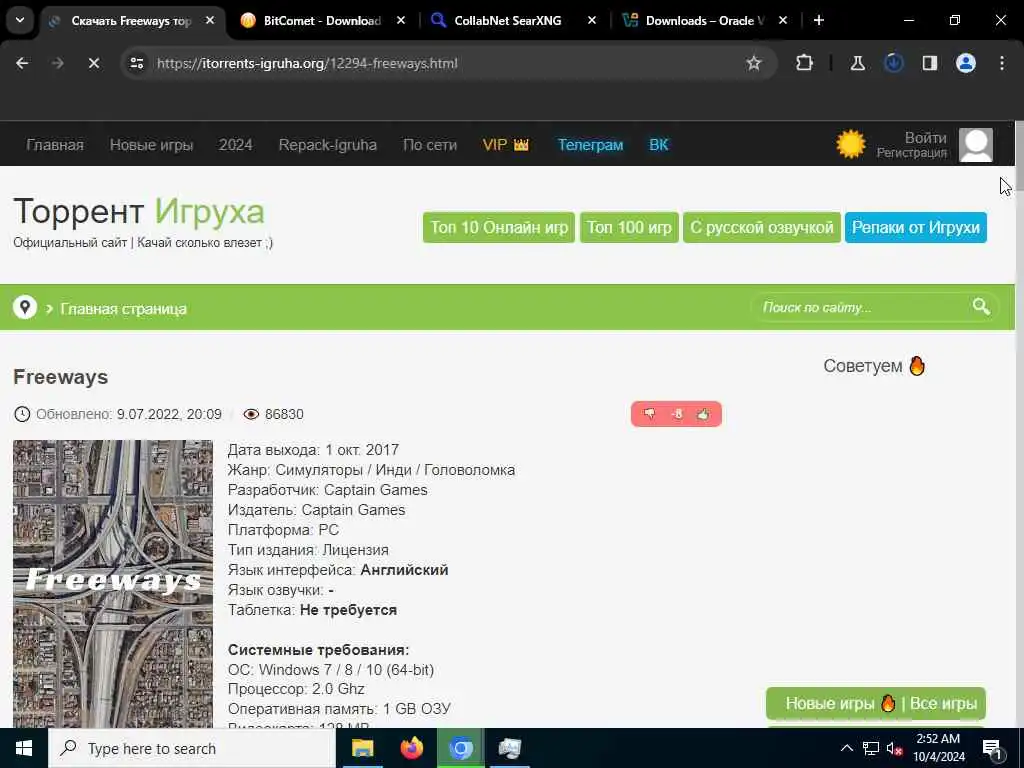Toggle the browser side panel
Image resolution: width=1024 pixels, height=768 pixels.
(x=930, y=63)
